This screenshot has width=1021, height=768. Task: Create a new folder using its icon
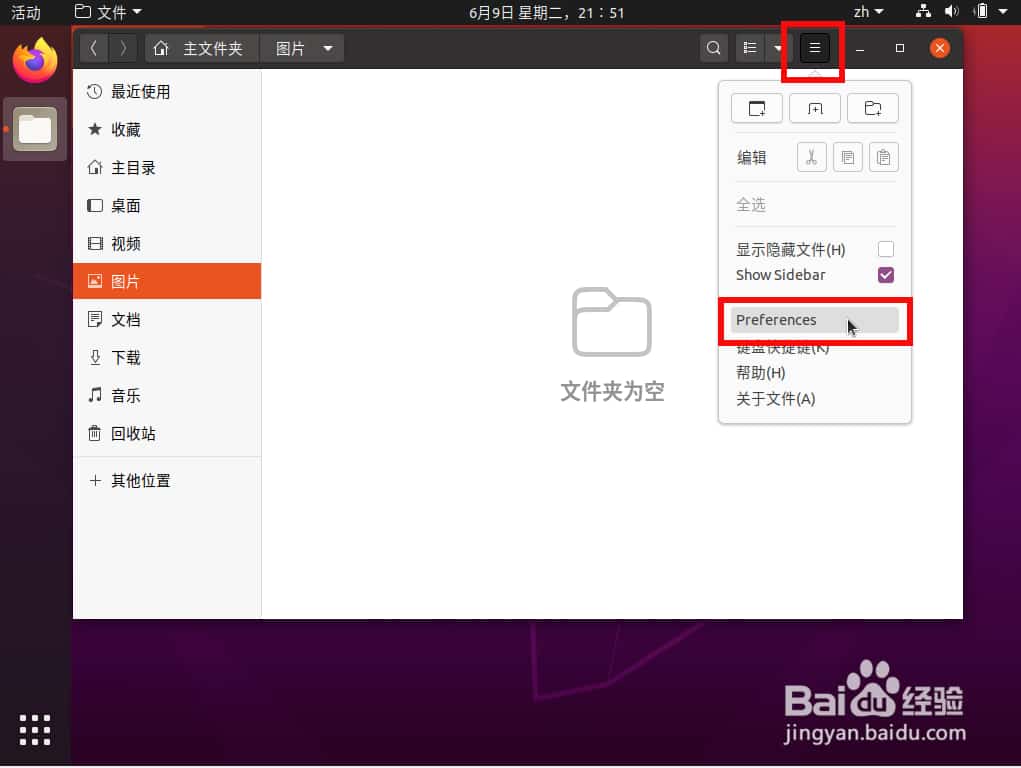tap(873, 108)
